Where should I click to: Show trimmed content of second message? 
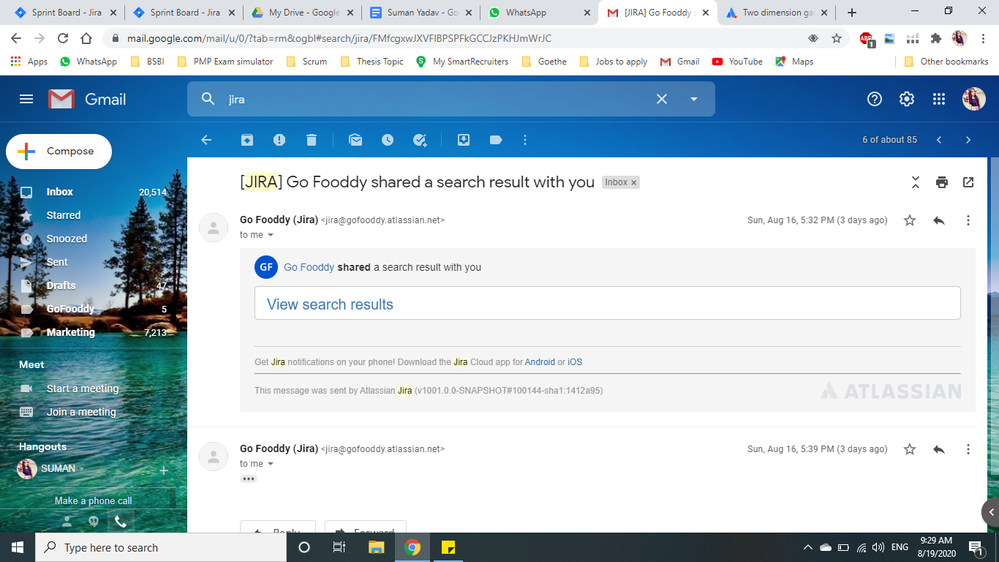coord(248,479)
